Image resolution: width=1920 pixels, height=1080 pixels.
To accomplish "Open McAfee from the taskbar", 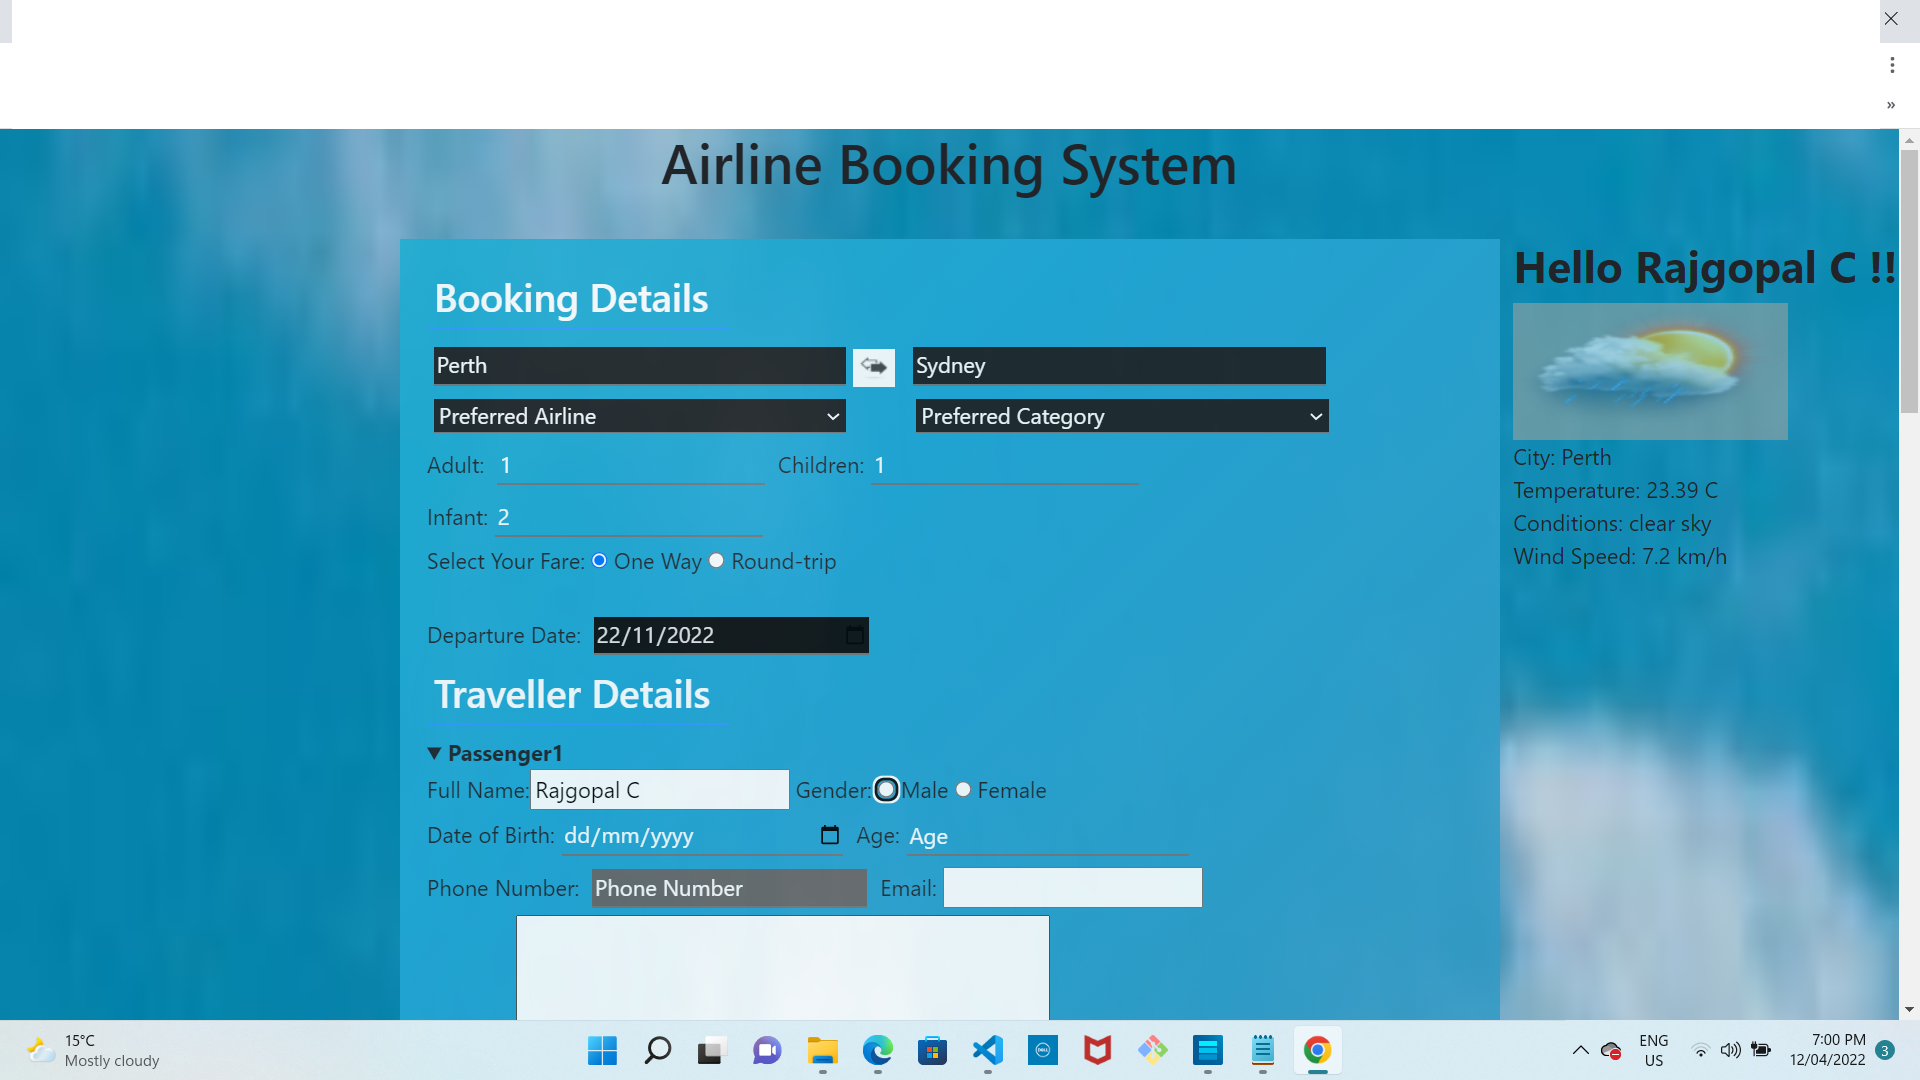I will pos(1097,1051).
